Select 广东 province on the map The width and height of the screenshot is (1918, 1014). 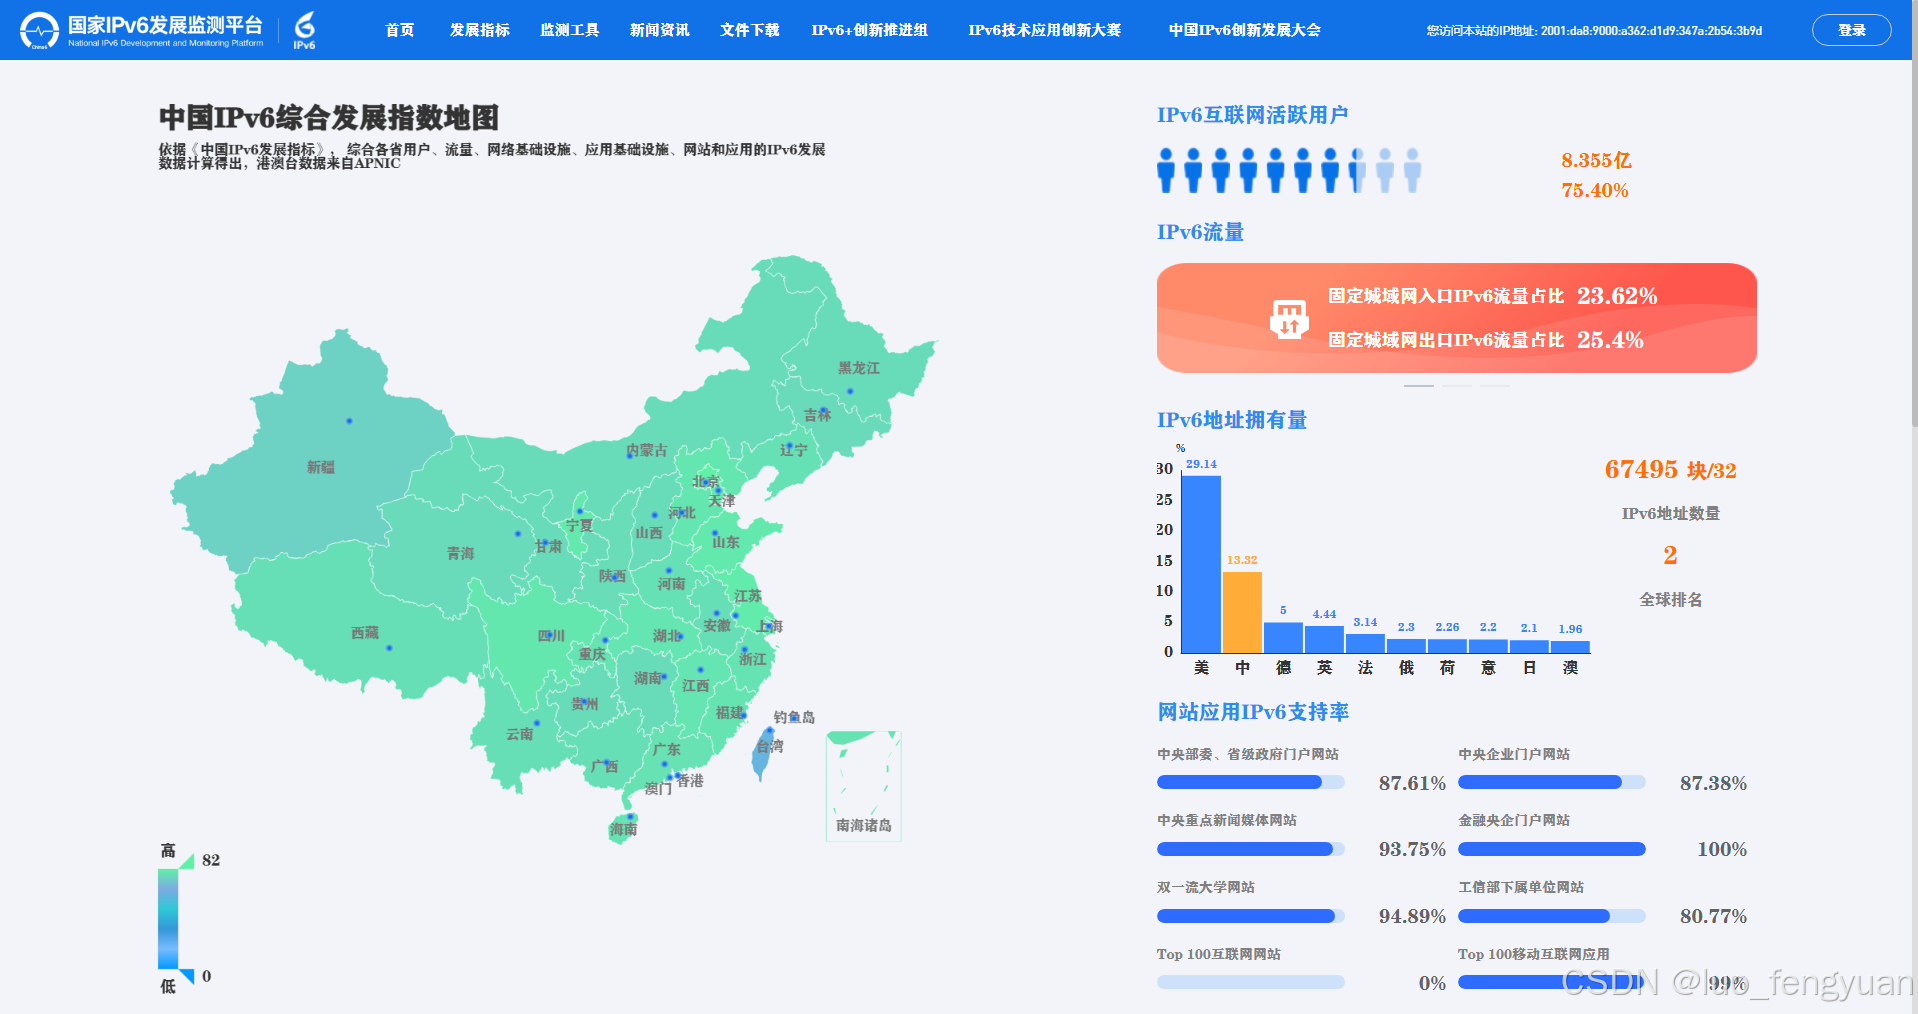click(666, 749)
